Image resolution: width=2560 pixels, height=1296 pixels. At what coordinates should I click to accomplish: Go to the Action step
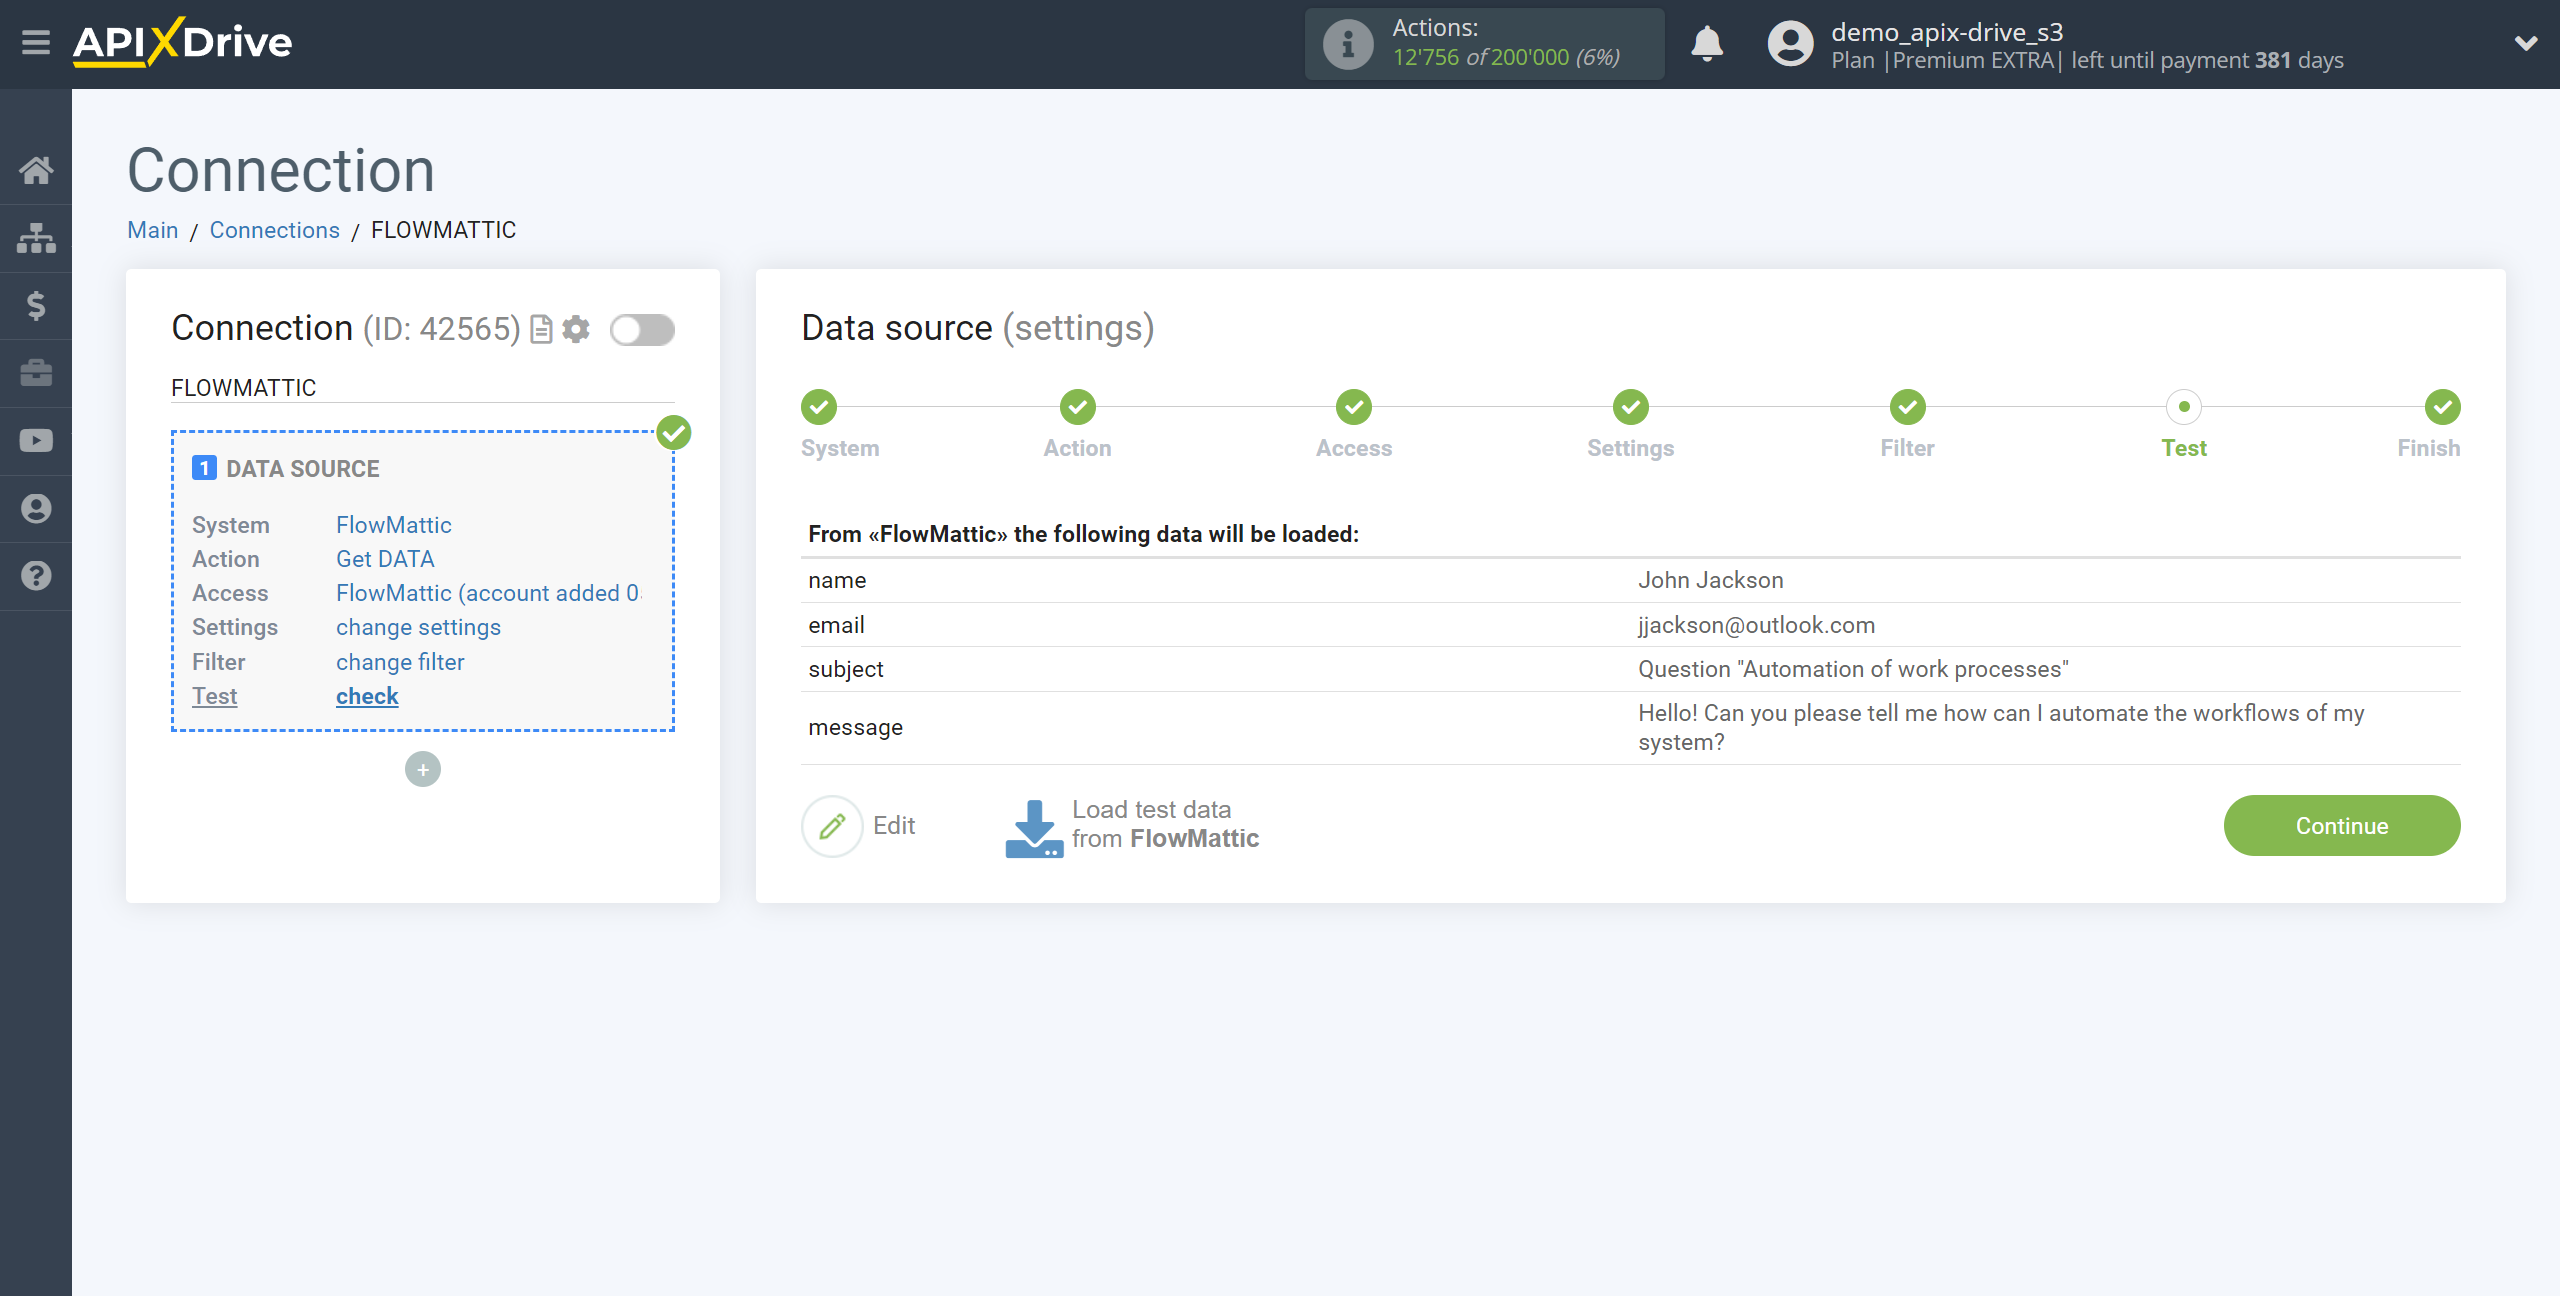point(1078,407)
